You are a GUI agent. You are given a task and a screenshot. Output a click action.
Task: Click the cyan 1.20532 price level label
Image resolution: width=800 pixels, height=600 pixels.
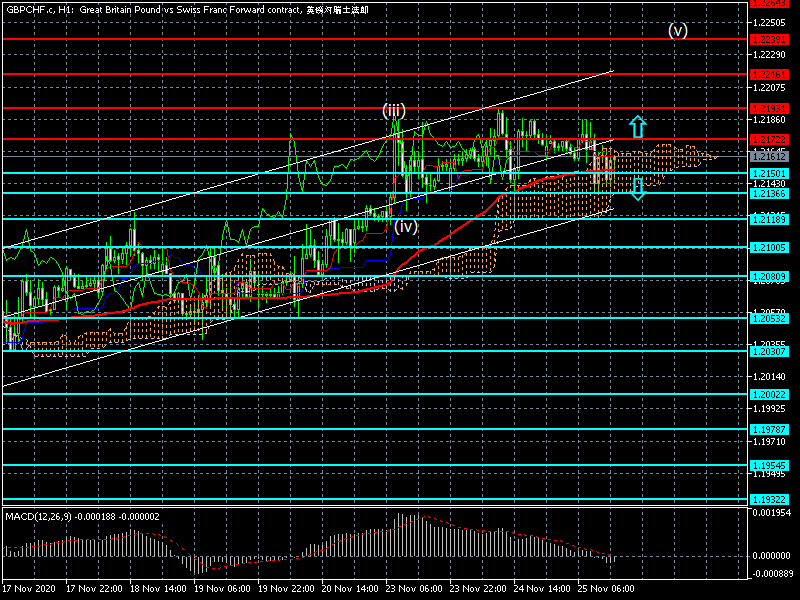pyautogui.click(x=769, y=318)
